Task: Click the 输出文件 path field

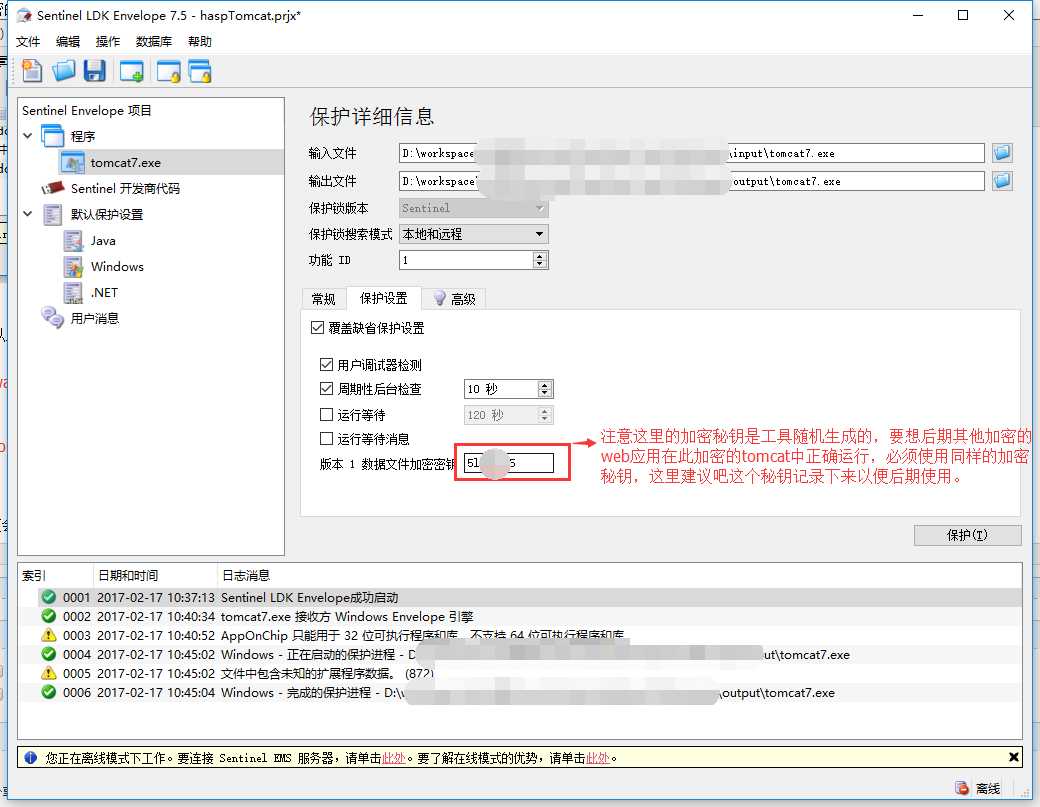Action: tap(692, 181)
